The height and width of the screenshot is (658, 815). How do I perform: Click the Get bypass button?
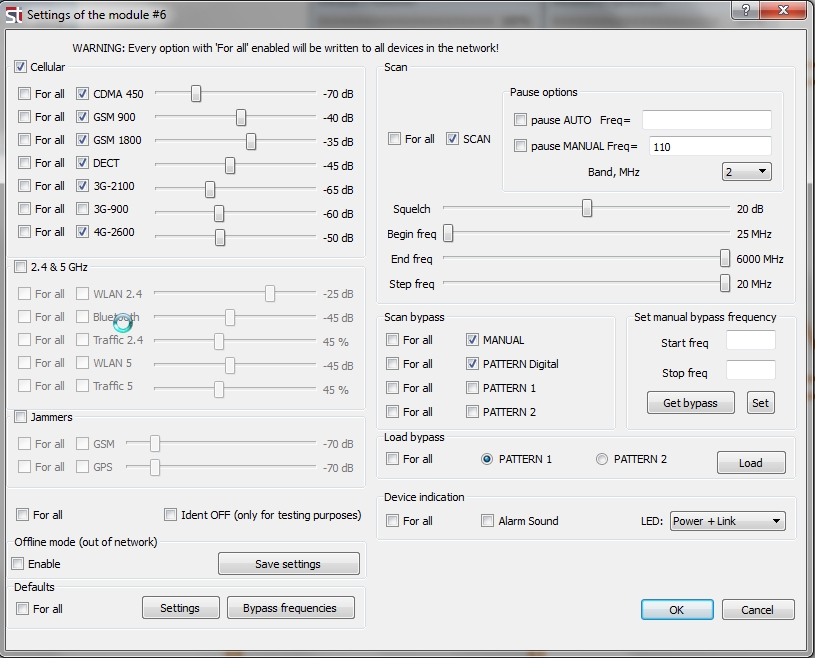[690, 403]
